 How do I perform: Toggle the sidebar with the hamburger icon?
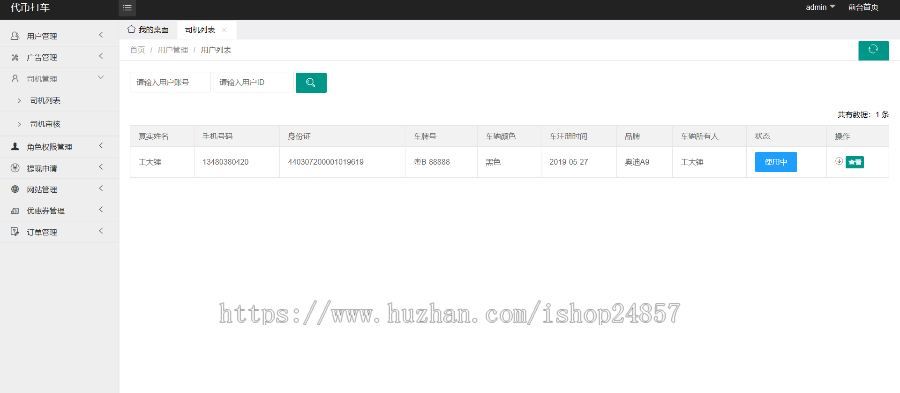[127, 8]
